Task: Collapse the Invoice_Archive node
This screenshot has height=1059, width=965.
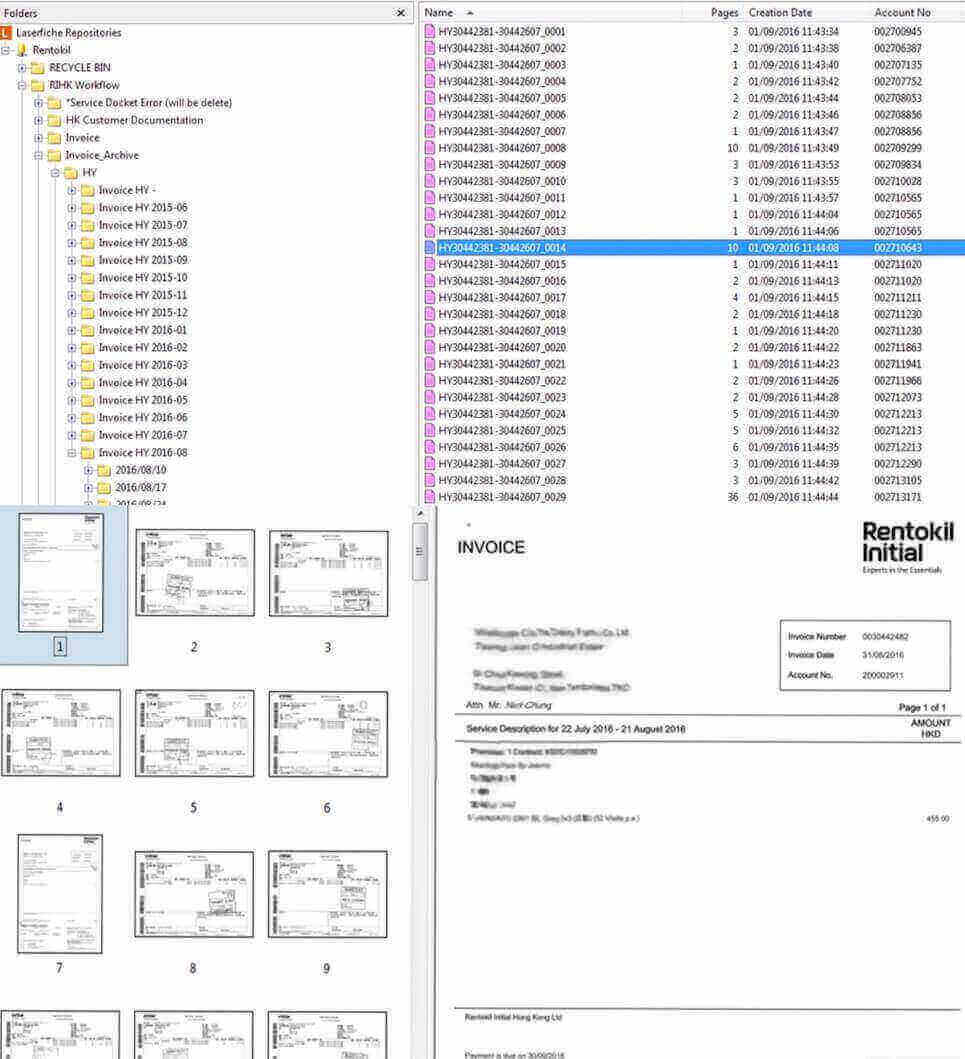Action: (x=38, y=155)
